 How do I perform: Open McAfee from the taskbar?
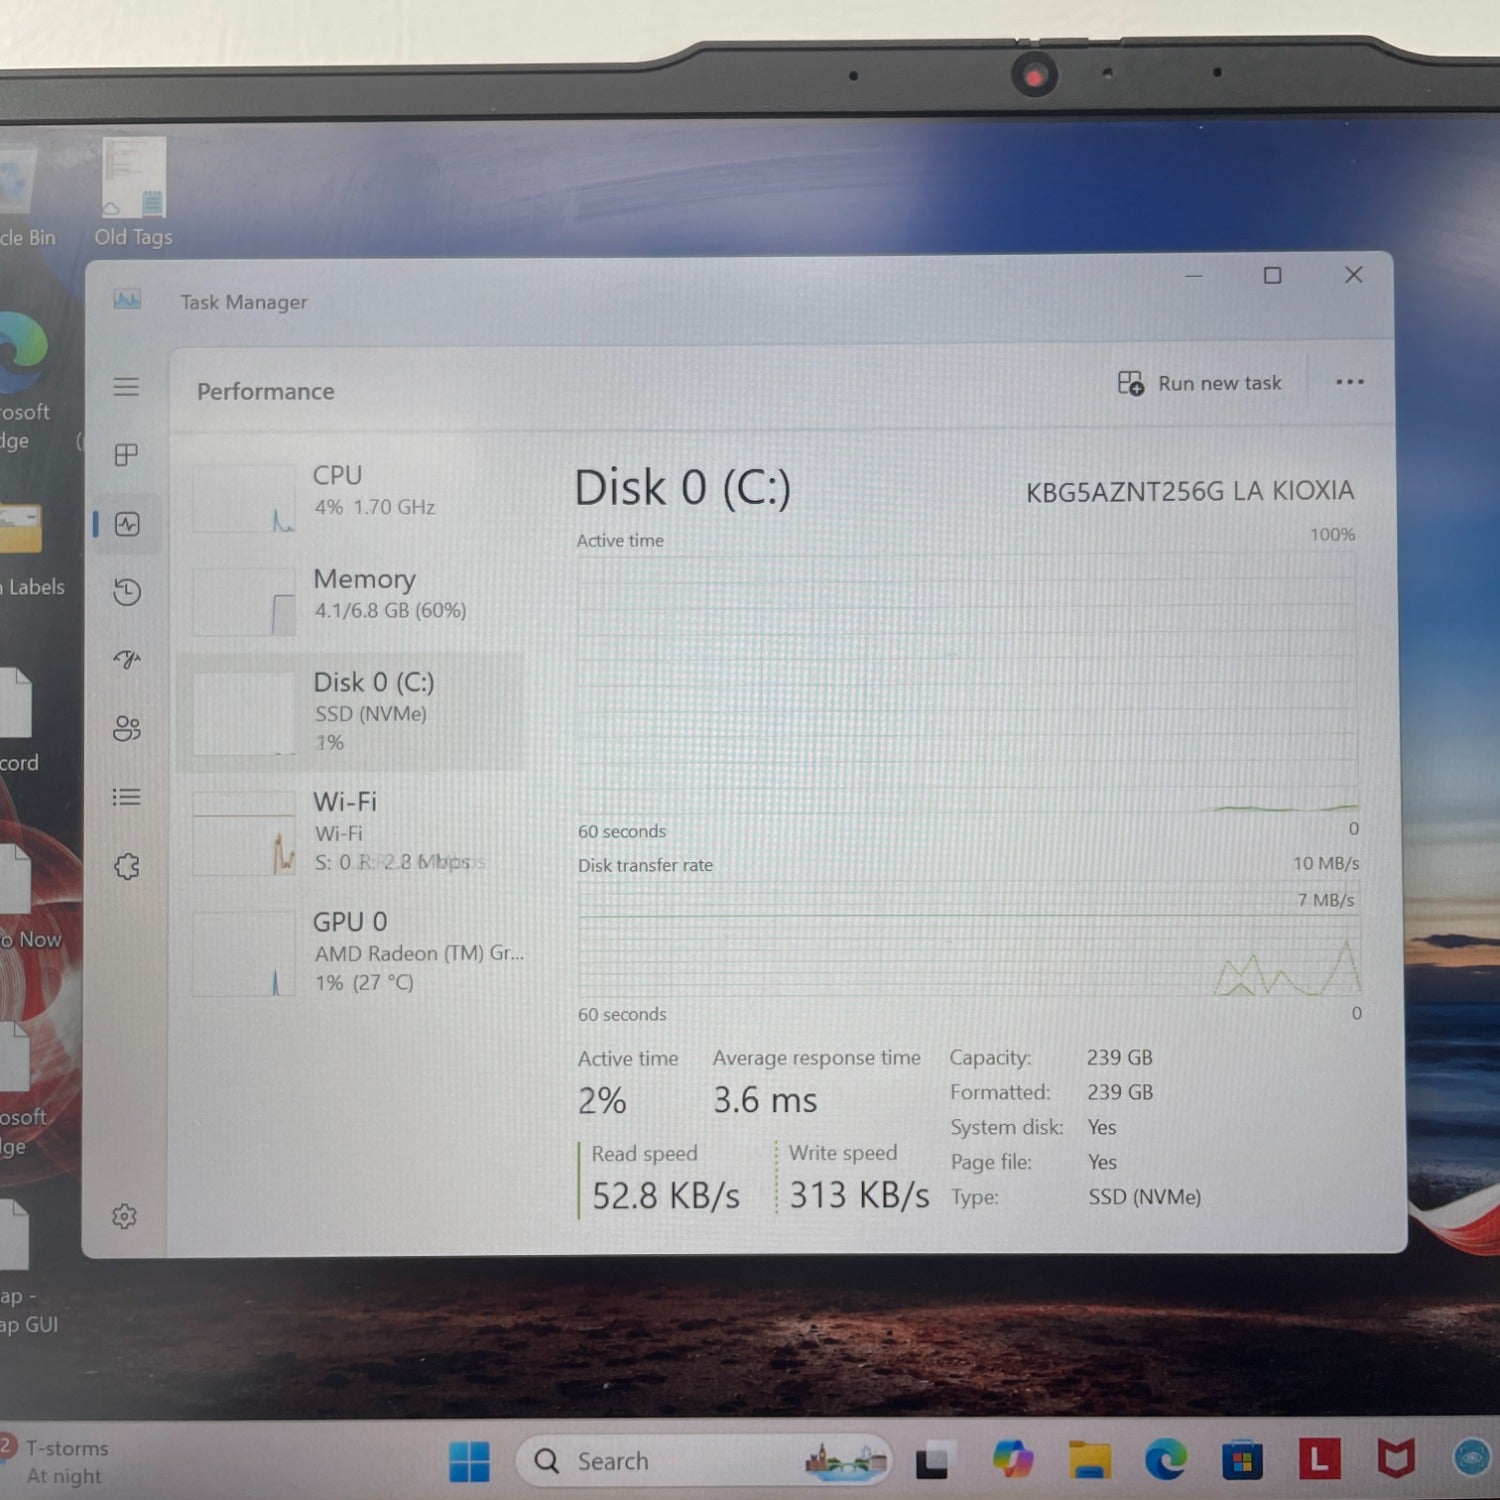click(1396, 1459)
